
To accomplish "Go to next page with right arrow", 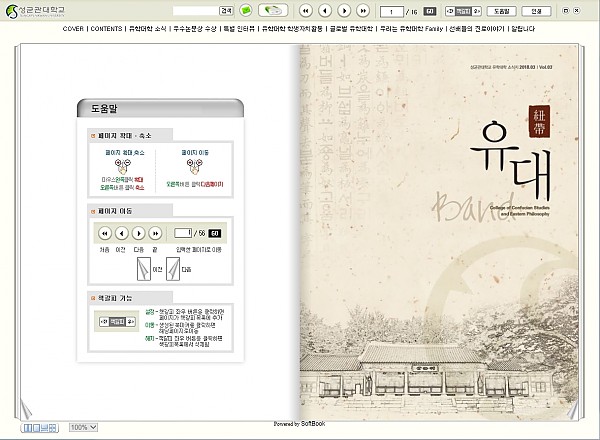I will (x=344, y=11).
